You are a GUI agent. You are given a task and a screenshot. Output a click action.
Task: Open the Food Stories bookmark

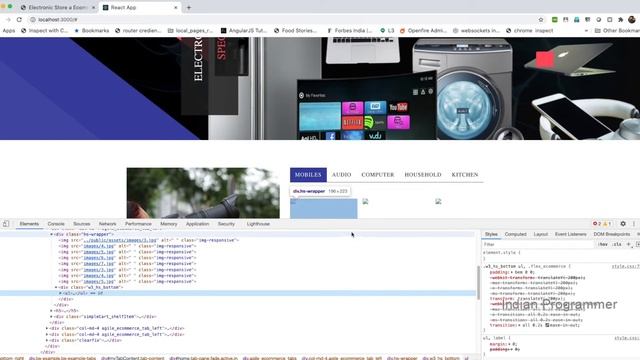[x=296, y=31]
